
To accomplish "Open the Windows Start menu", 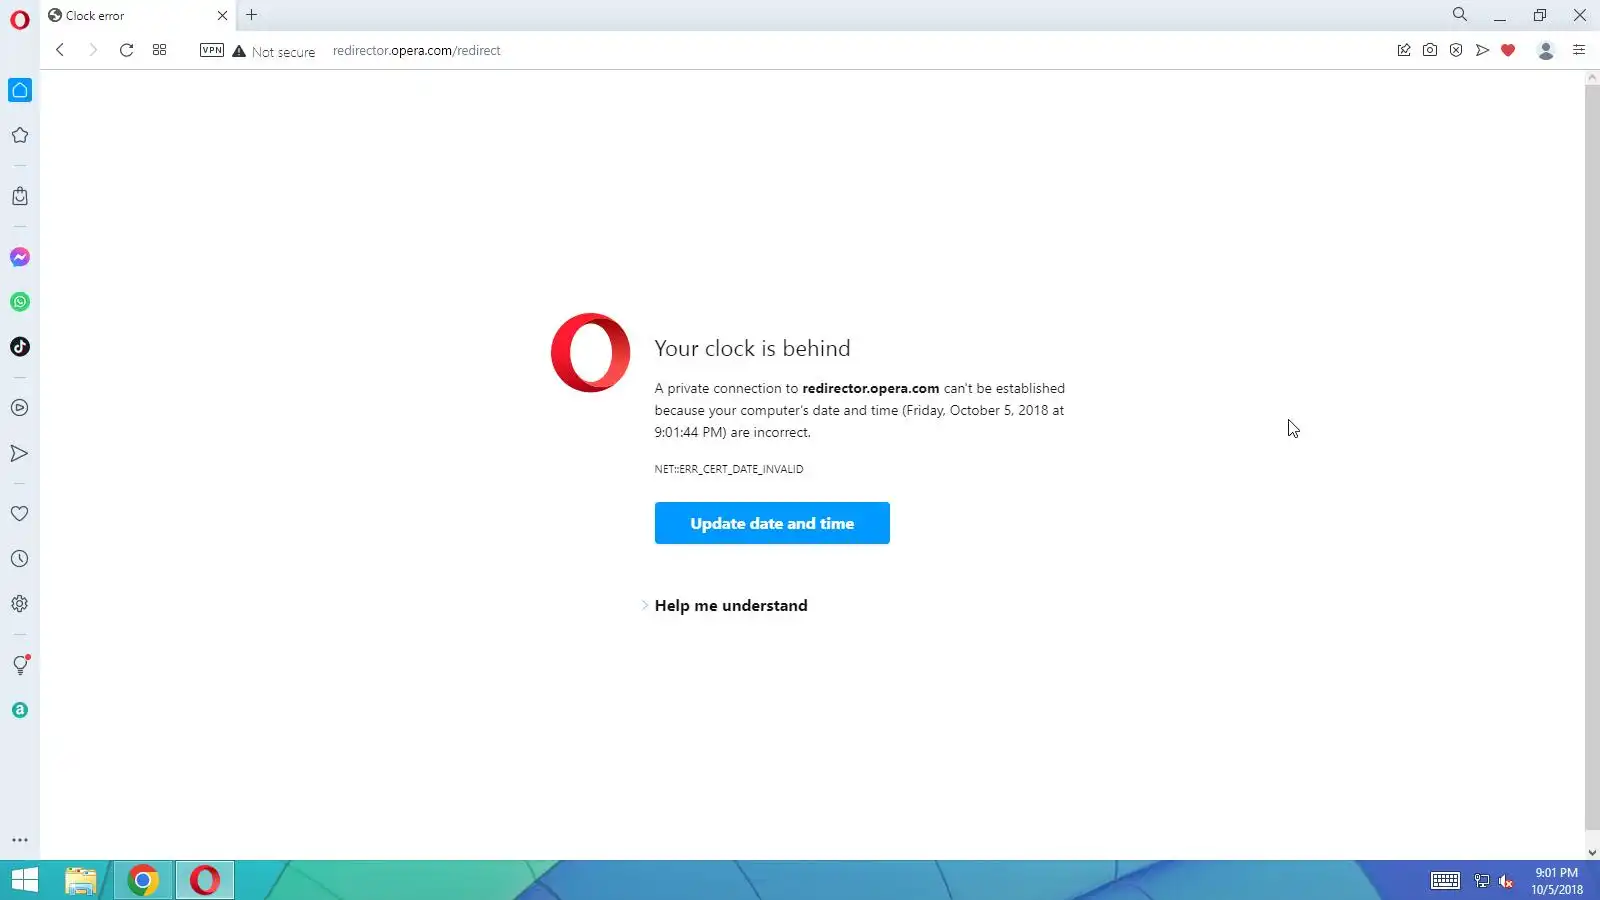I will point(25,880).
